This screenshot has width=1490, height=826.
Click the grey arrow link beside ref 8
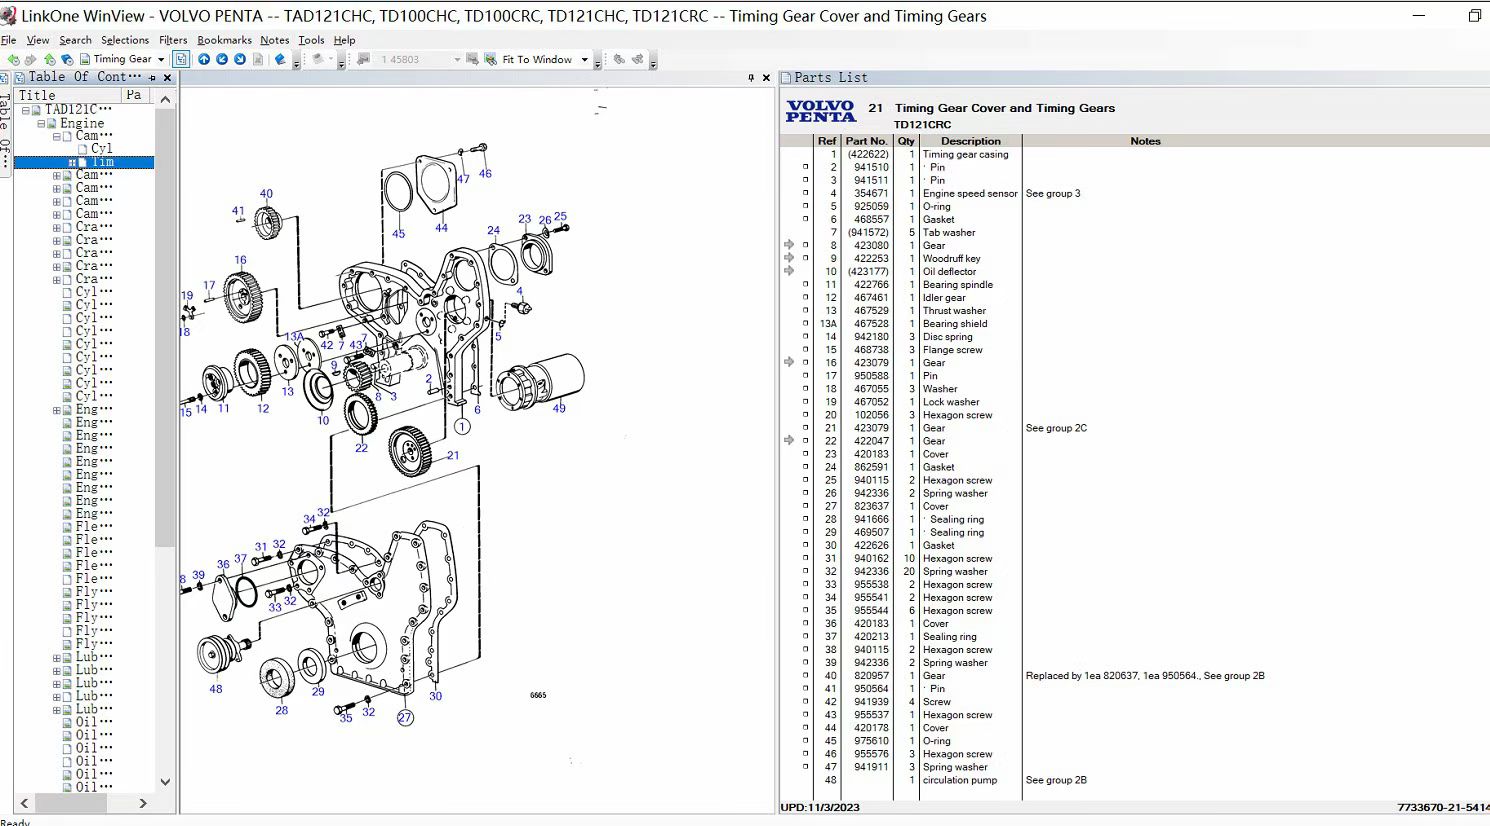pos(789,245)
